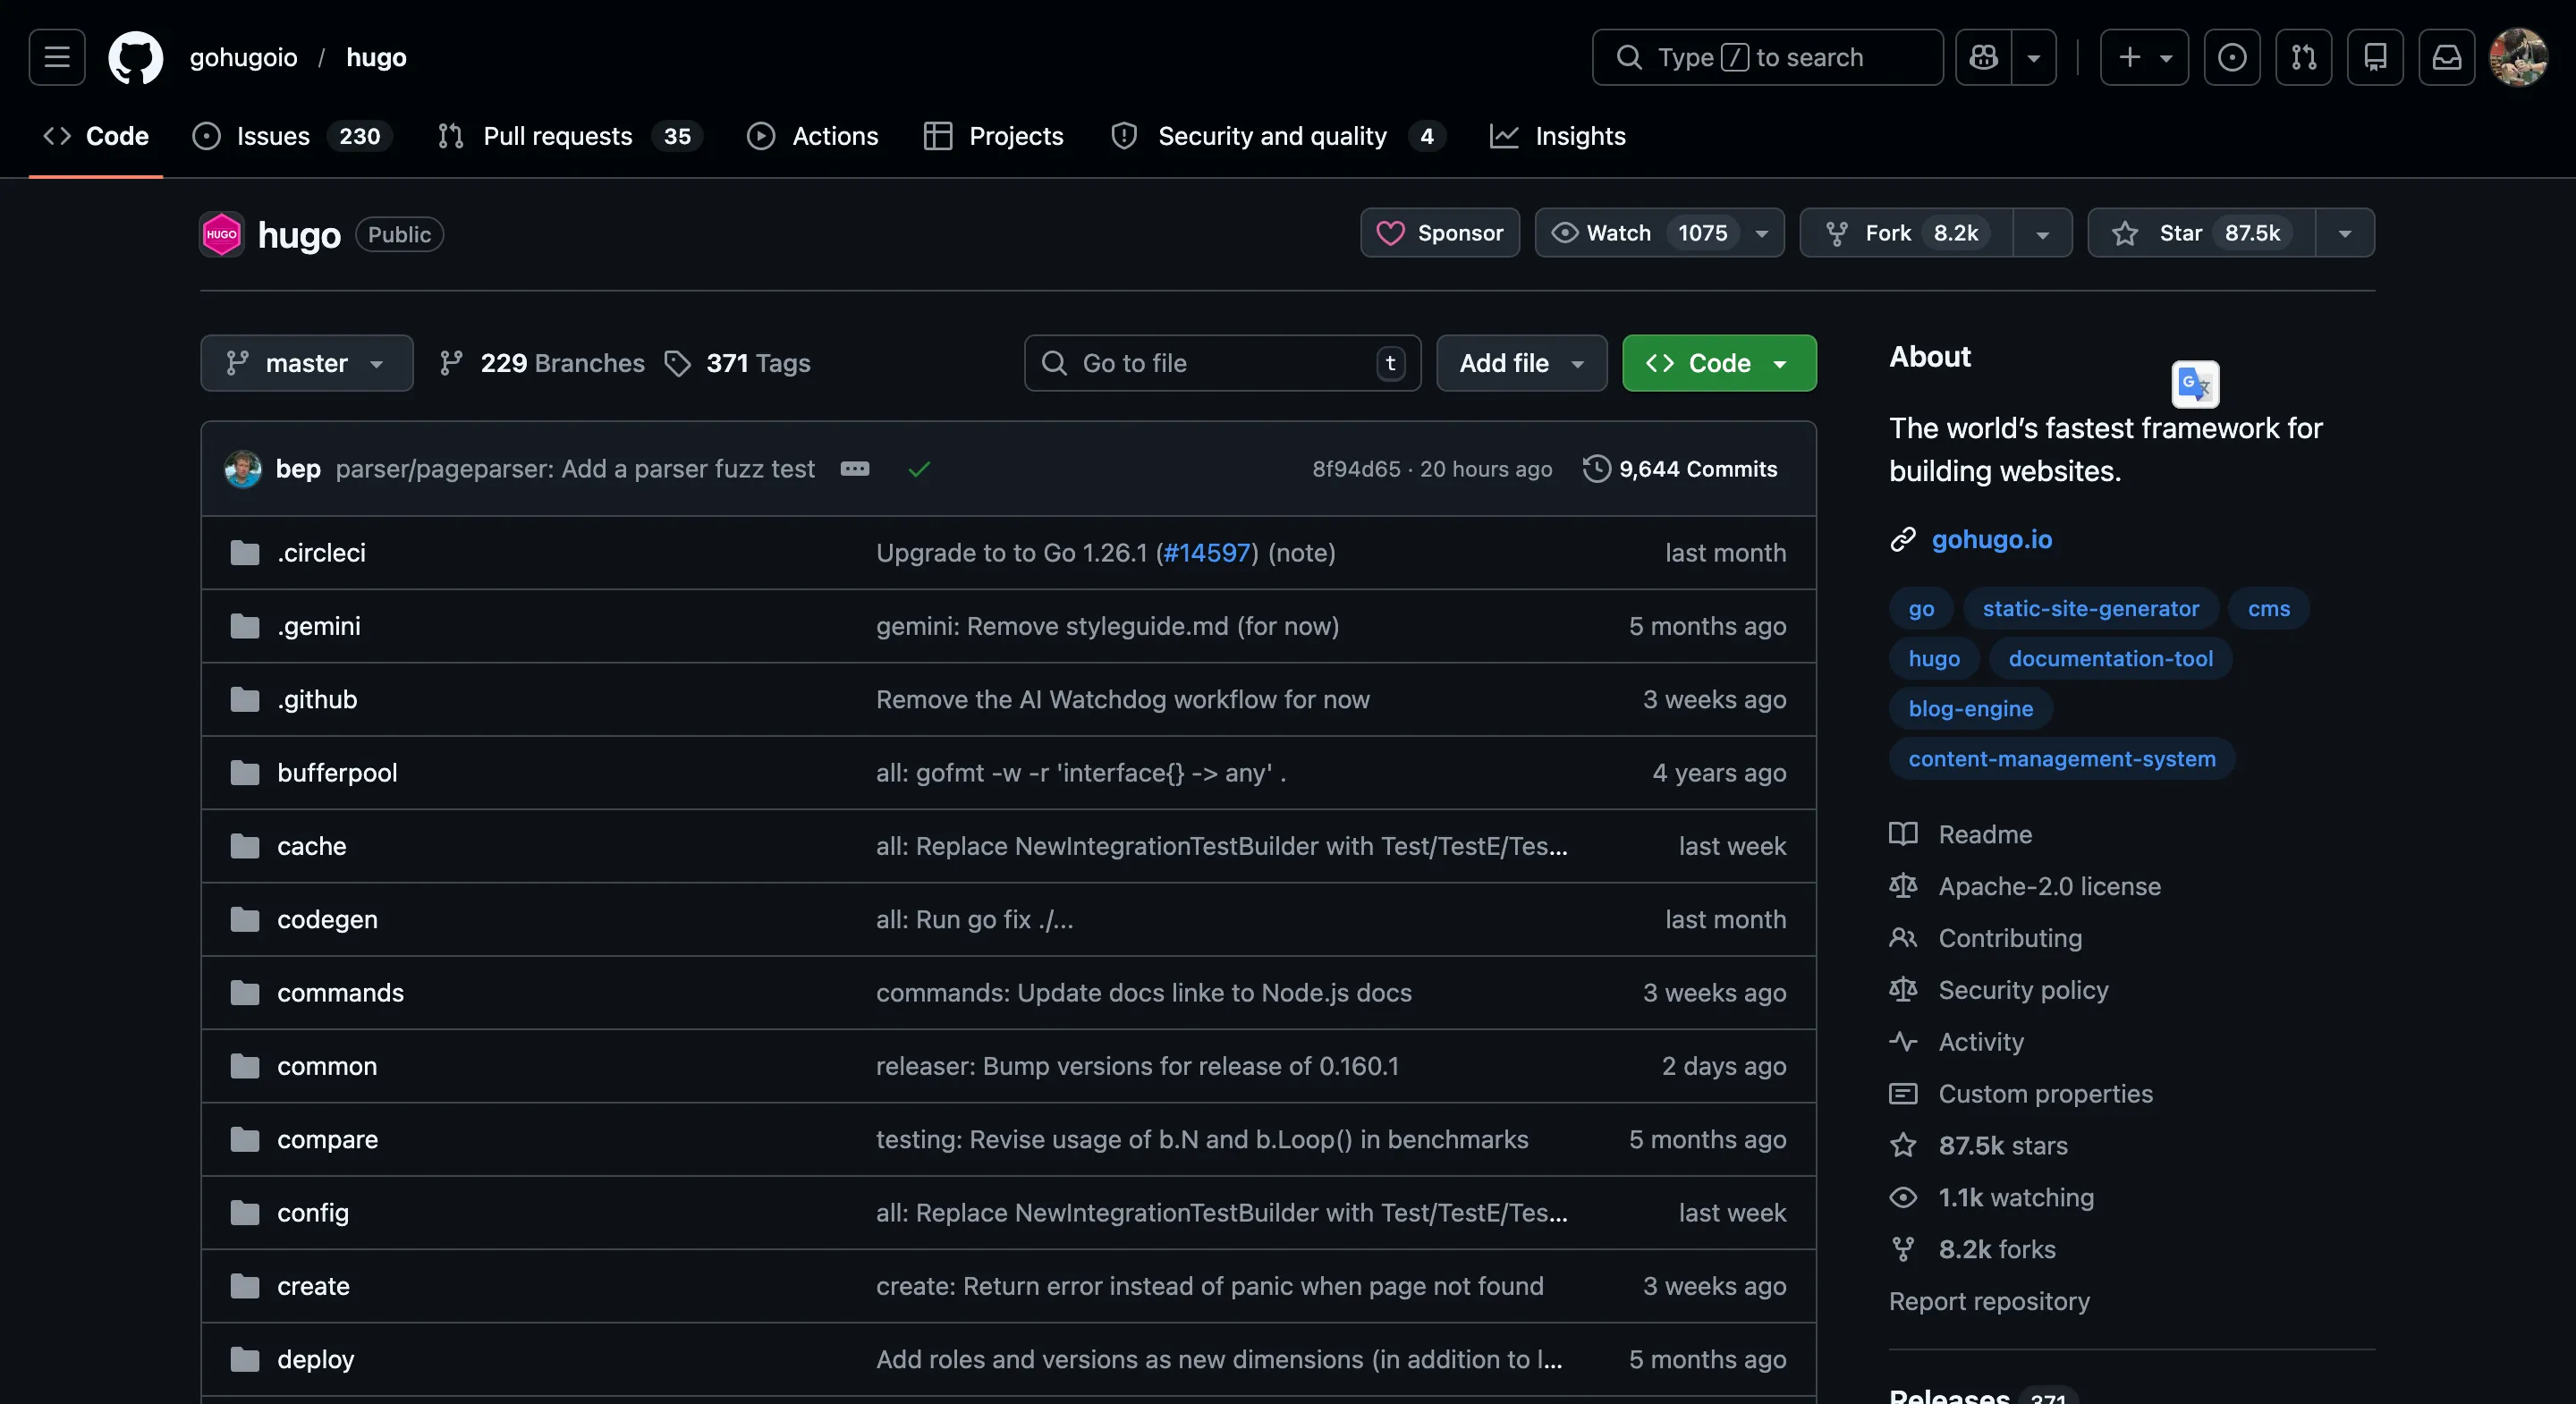
Task: Open the Copilot chat icon
Action: tap(1984, 57)
